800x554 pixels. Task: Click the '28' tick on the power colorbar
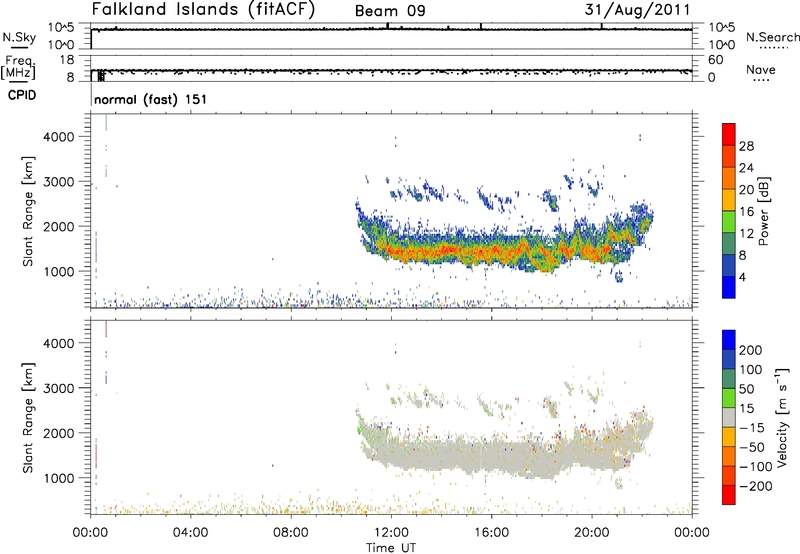coord(746,146)
